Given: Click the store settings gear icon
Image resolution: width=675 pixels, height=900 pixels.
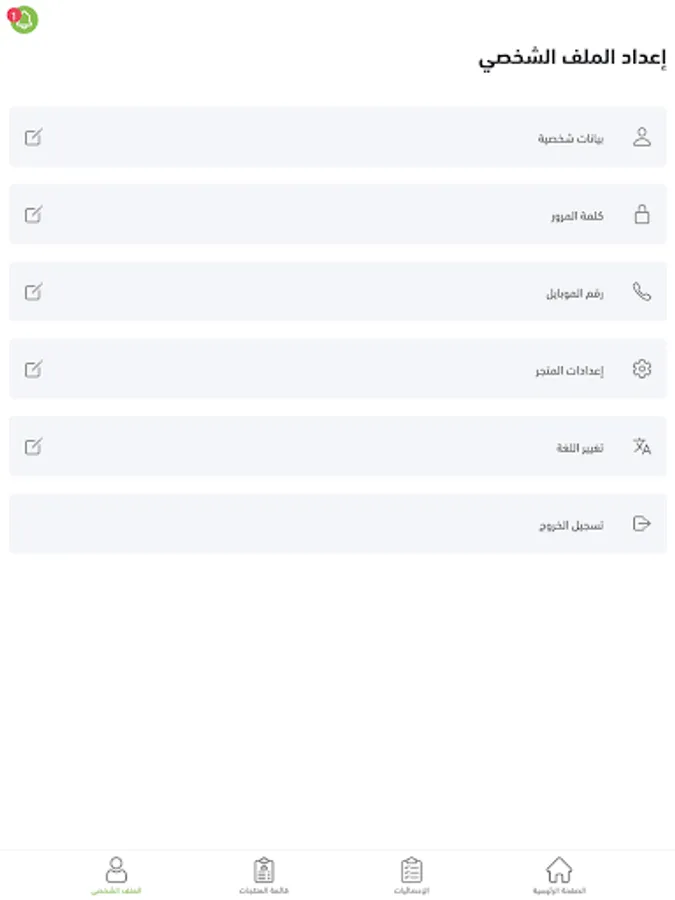Looking at the screenshot, I should 642,369.
